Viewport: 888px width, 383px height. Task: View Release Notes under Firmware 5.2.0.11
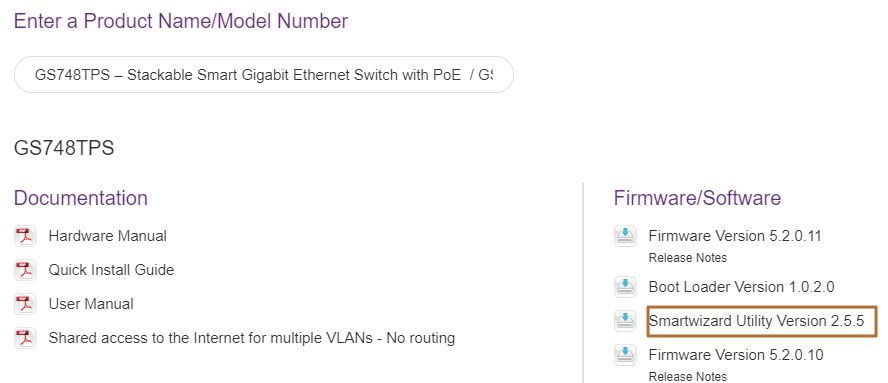688,258
